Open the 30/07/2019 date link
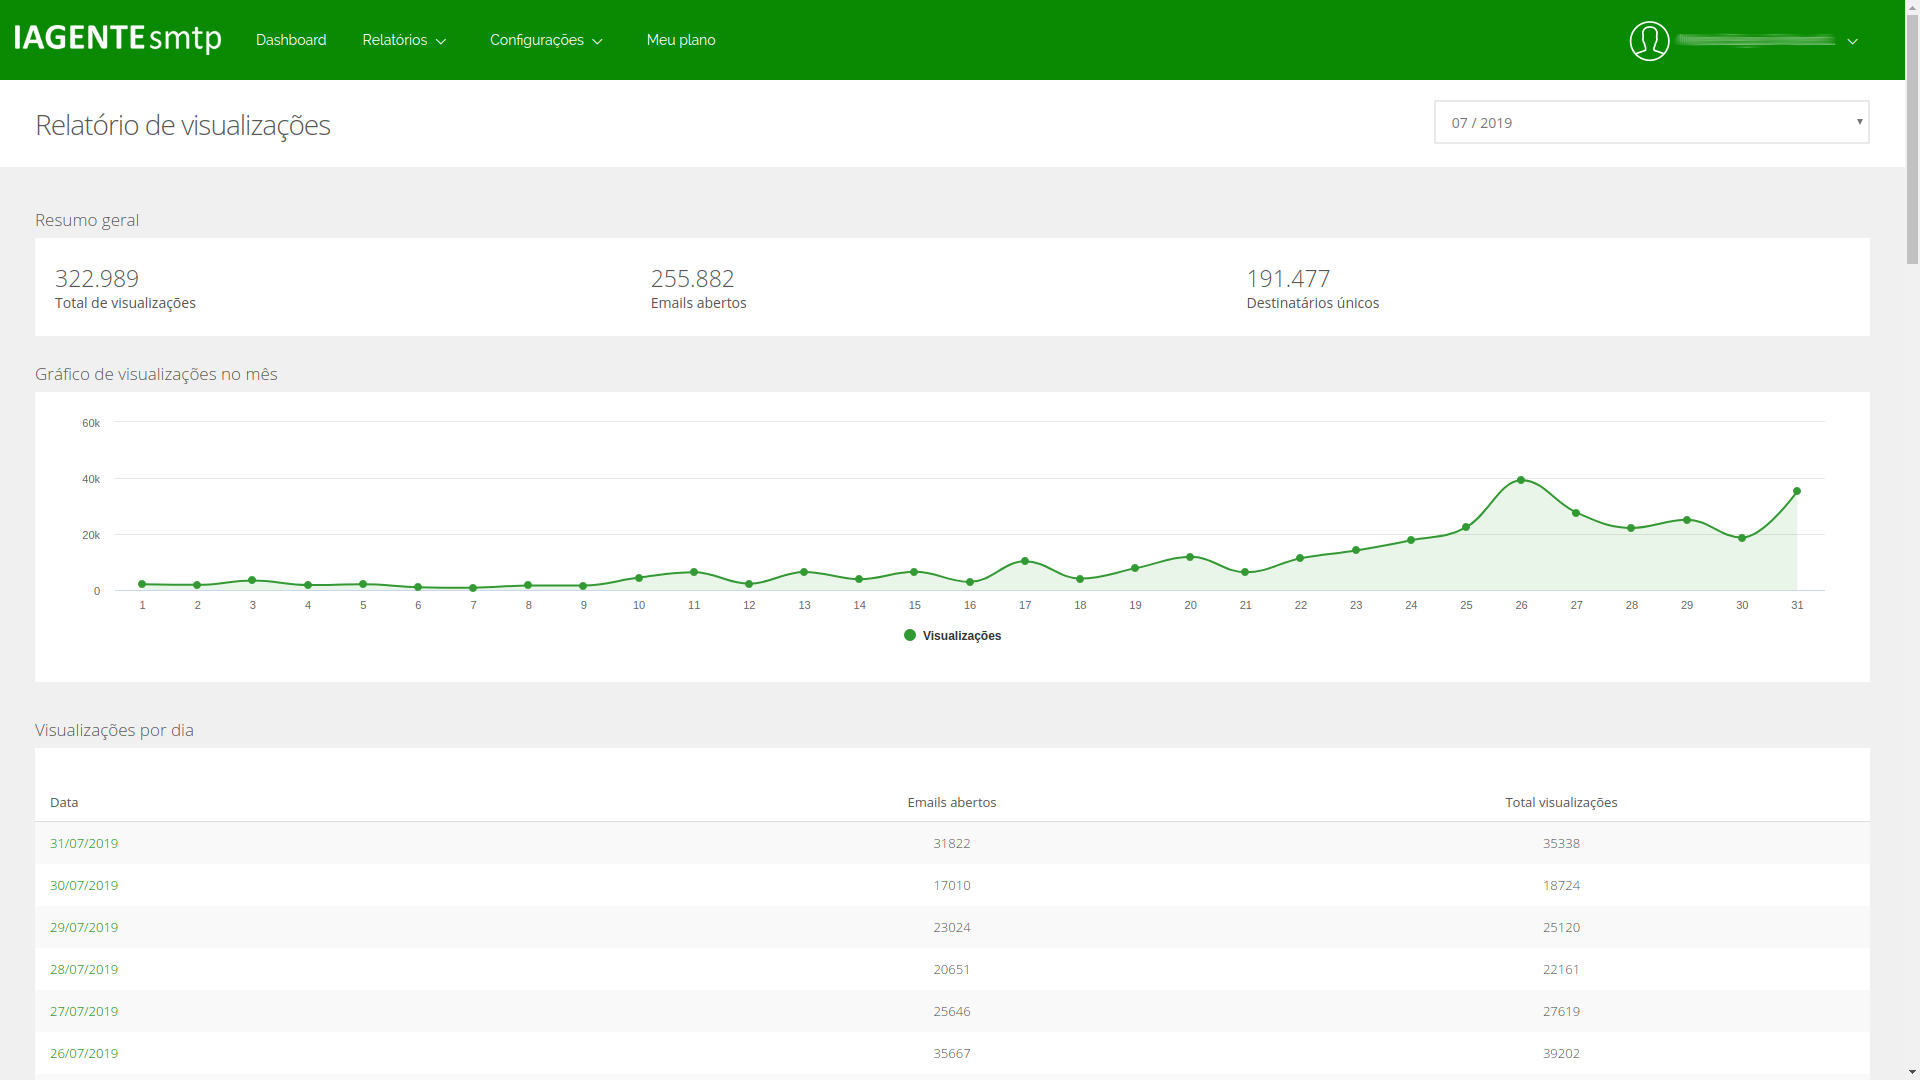The height and width of the screenshot is (1080, 1920). point(84,885)
